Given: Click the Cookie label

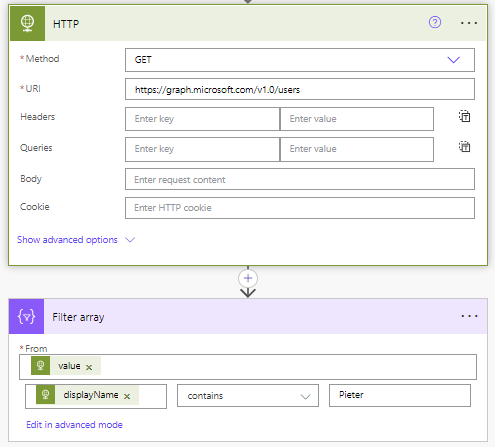Looking at the screenshot, I should point(35,207).
